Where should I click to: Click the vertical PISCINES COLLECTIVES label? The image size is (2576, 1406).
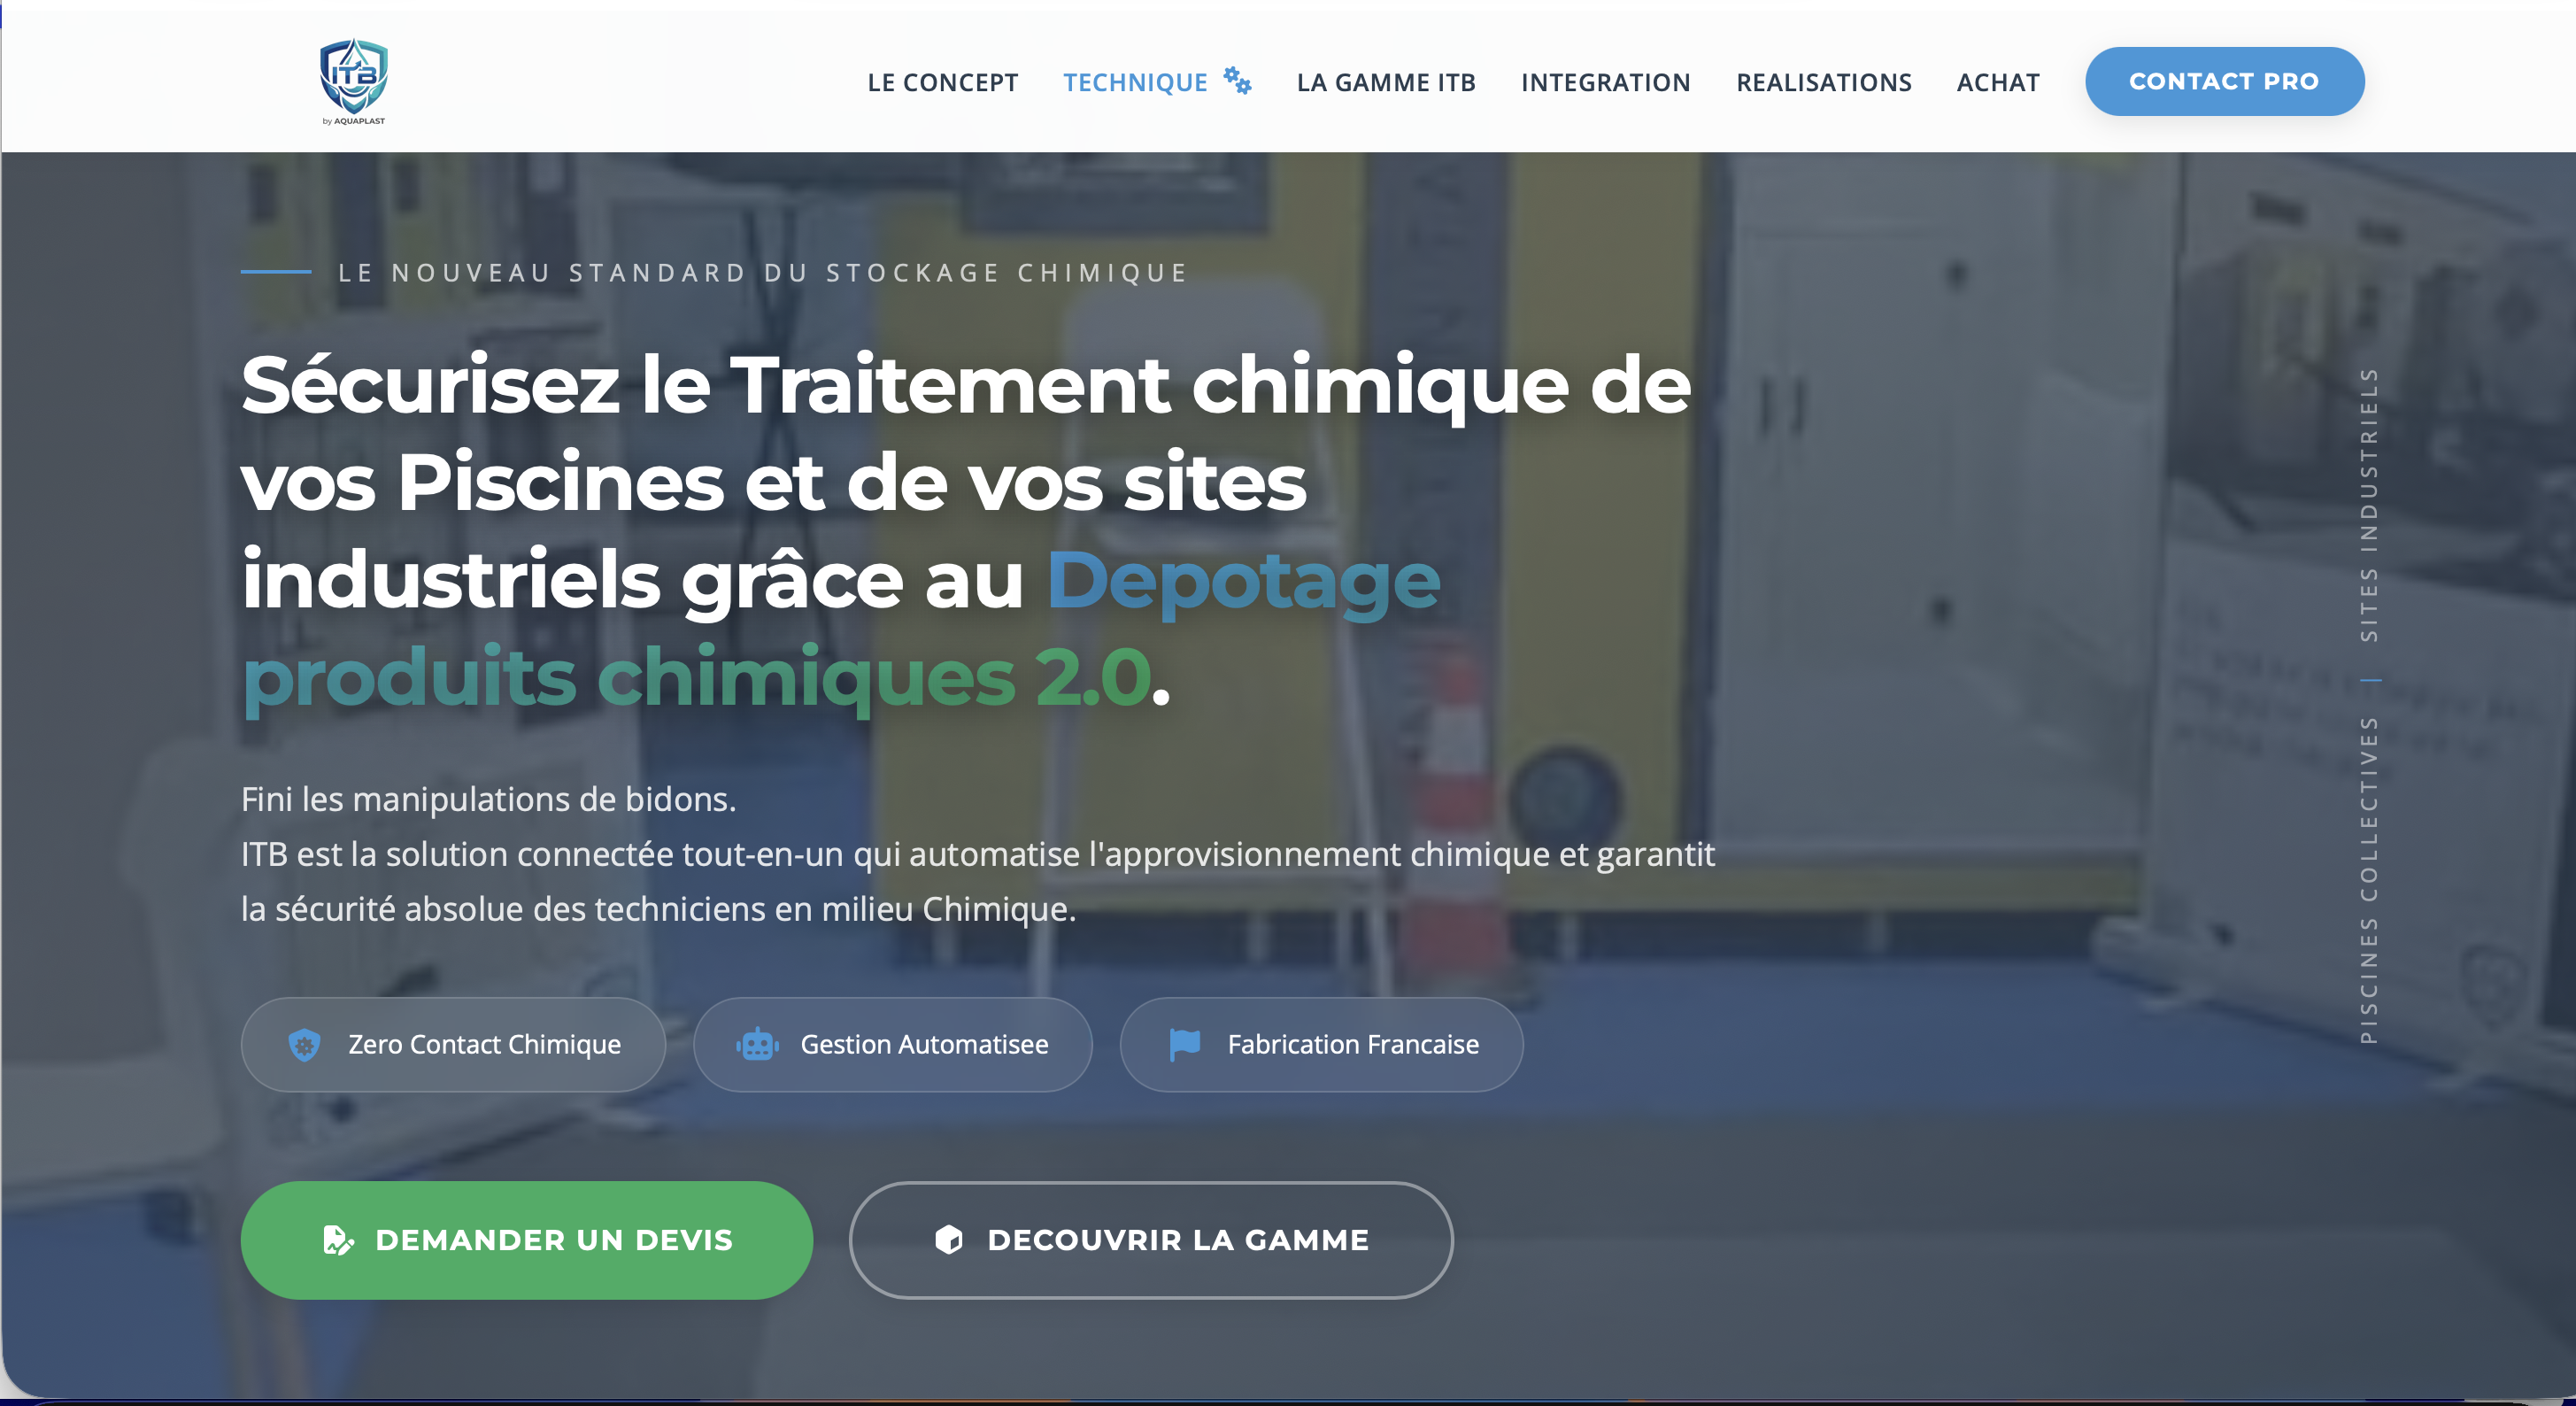tap(2368, 880)
